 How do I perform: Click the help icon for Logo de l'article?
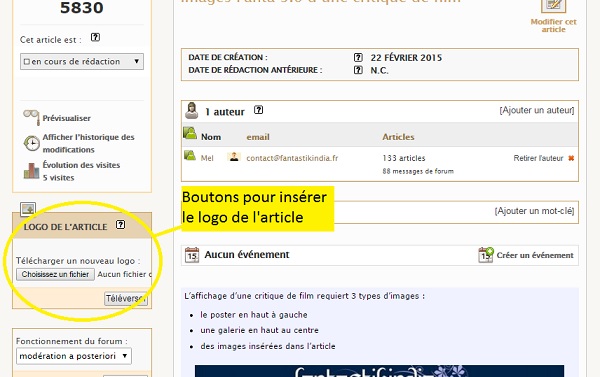click(x=121, y=225)
